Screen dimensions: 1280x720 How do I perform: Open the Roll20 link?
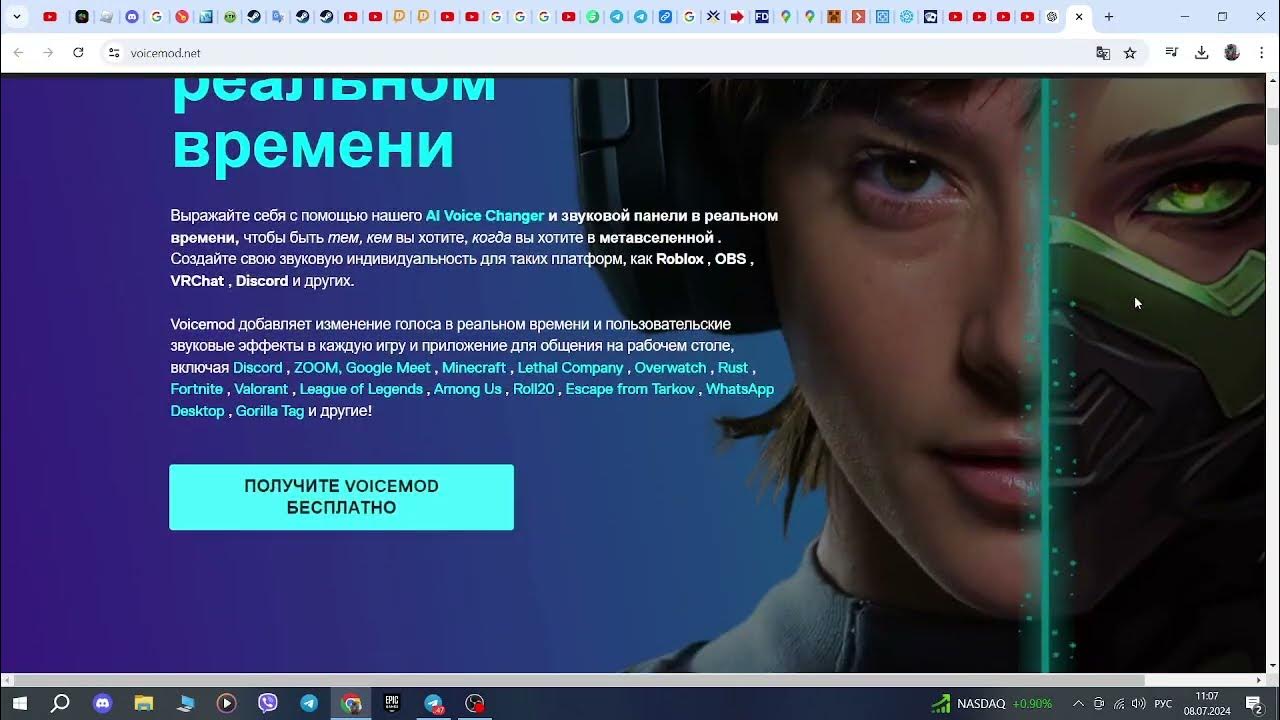(x=533, y=389)
